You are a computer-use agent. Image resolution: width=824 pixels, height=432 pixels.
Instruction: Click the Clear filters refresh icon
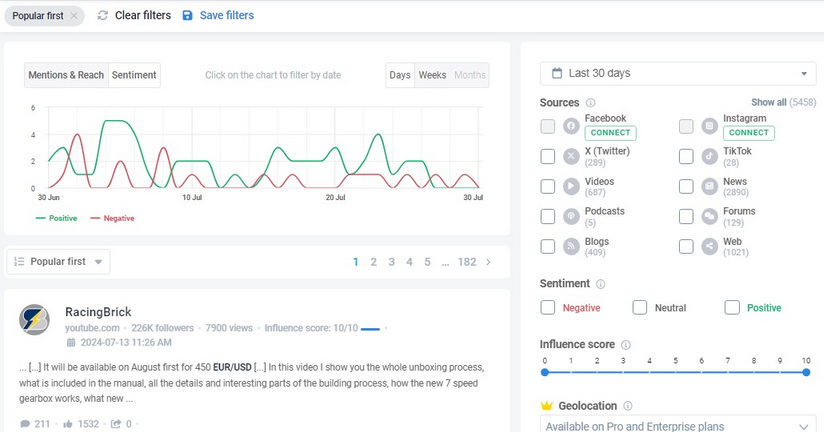[104, 16]
